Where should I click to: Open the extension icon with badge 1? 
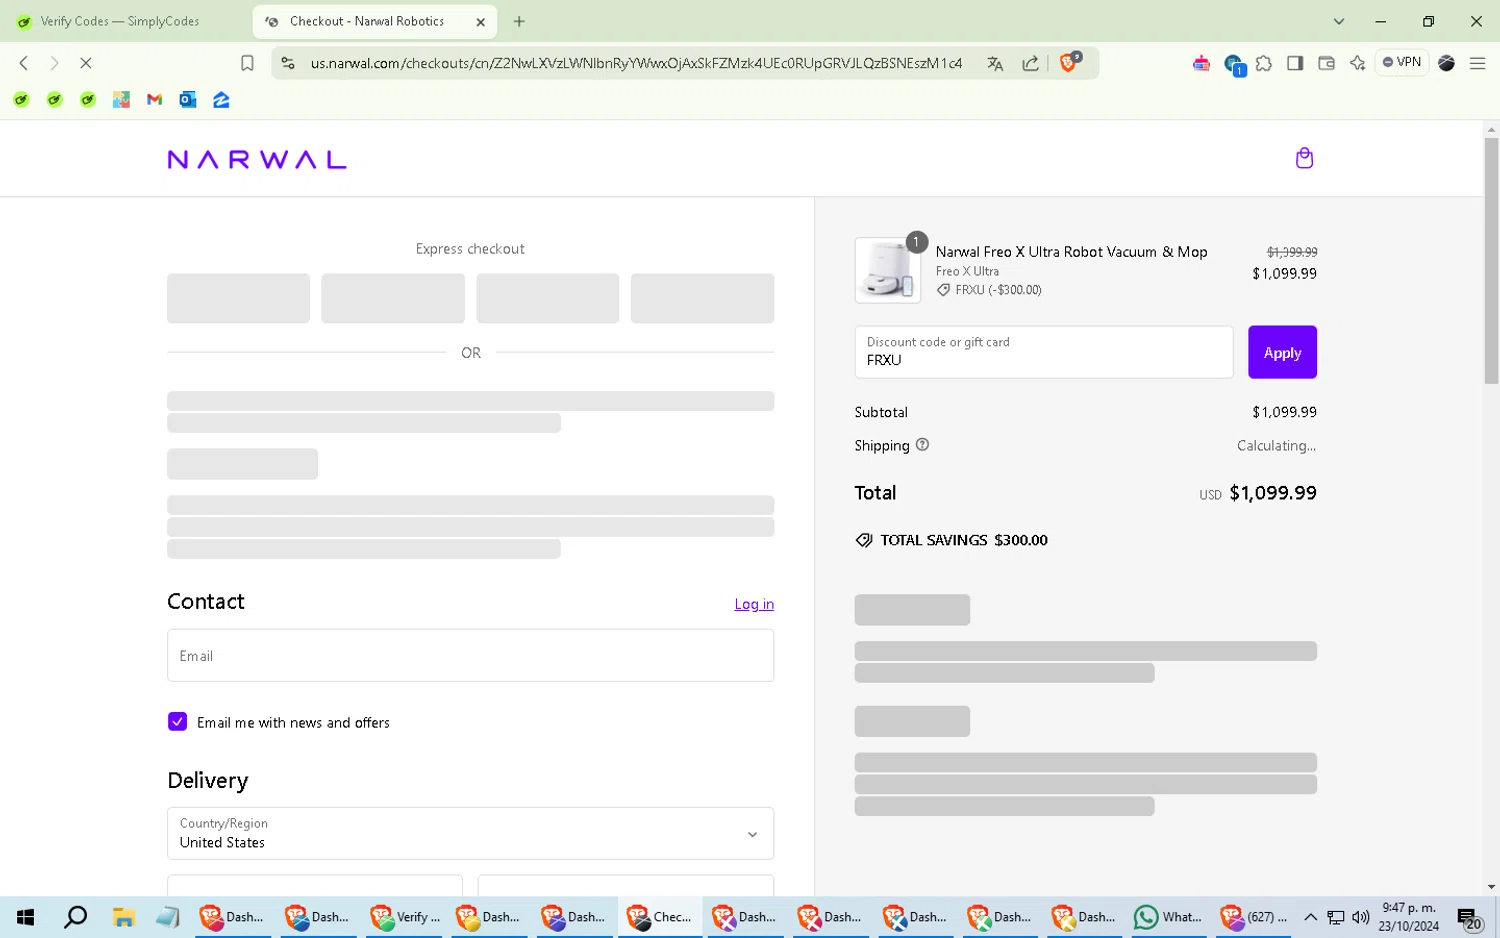[1234, 64]
